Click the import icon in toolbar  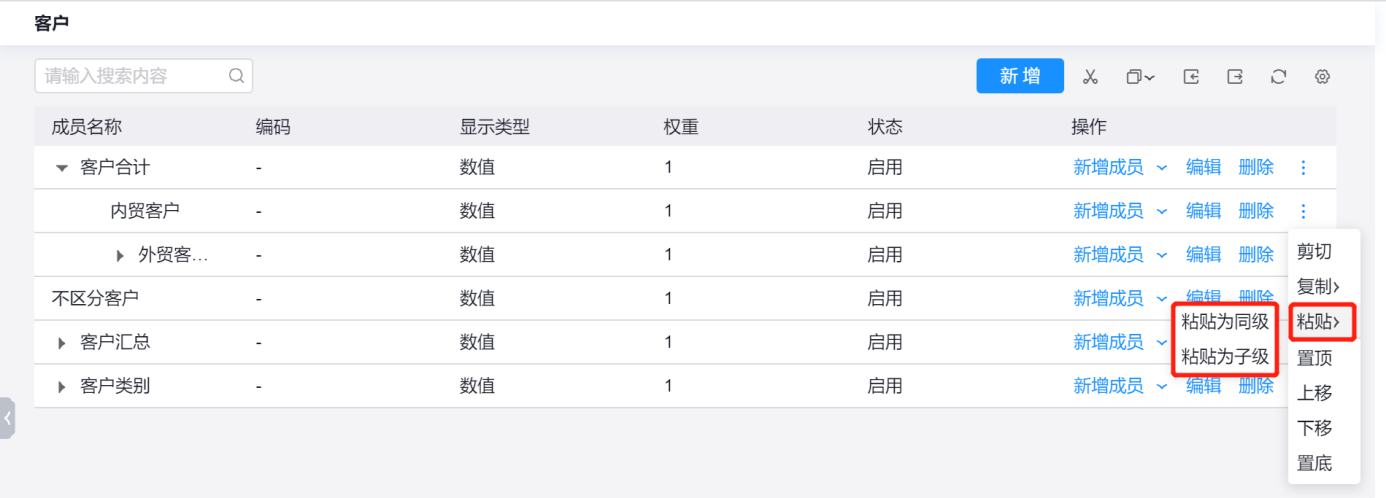pos(1191,77)
